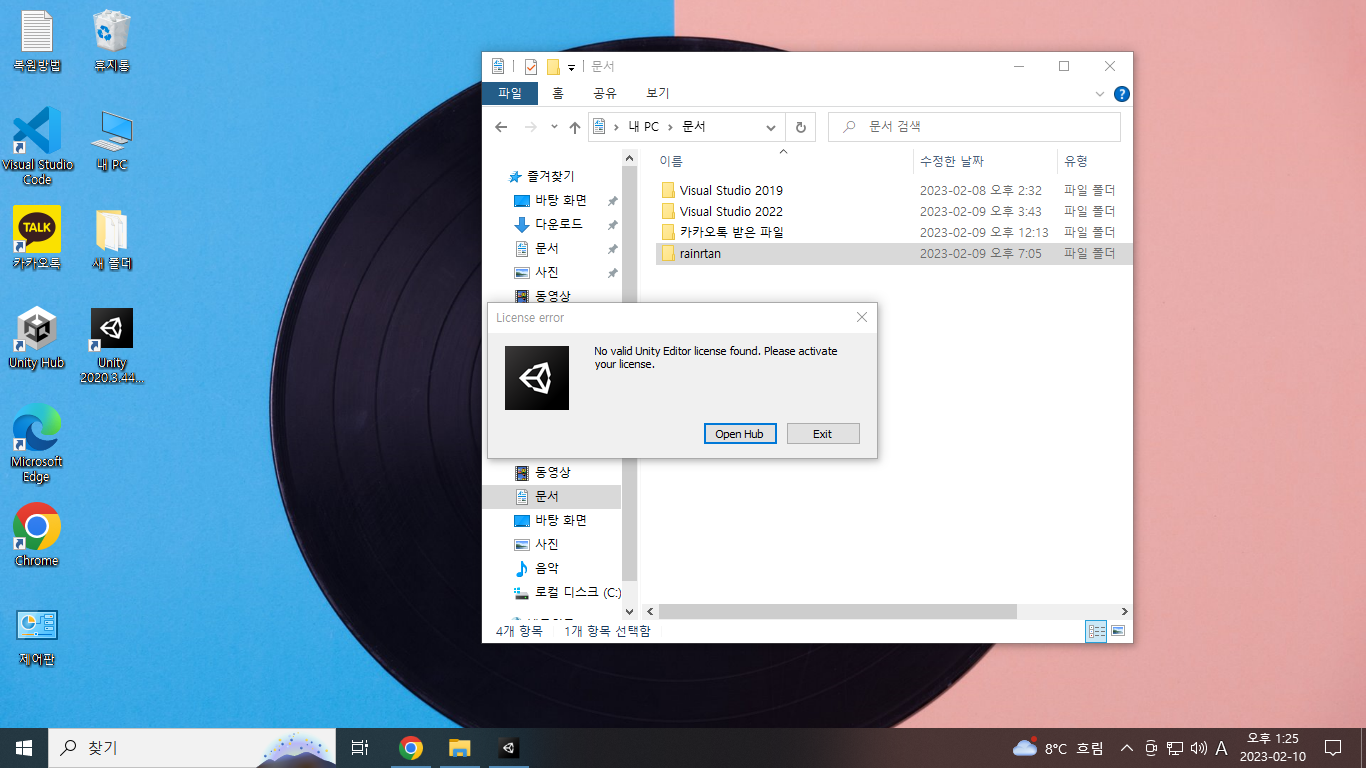Screen dimensions: 1366x768
Task: Open the 홈 ribbon tab
Action: tap(558, 93)
